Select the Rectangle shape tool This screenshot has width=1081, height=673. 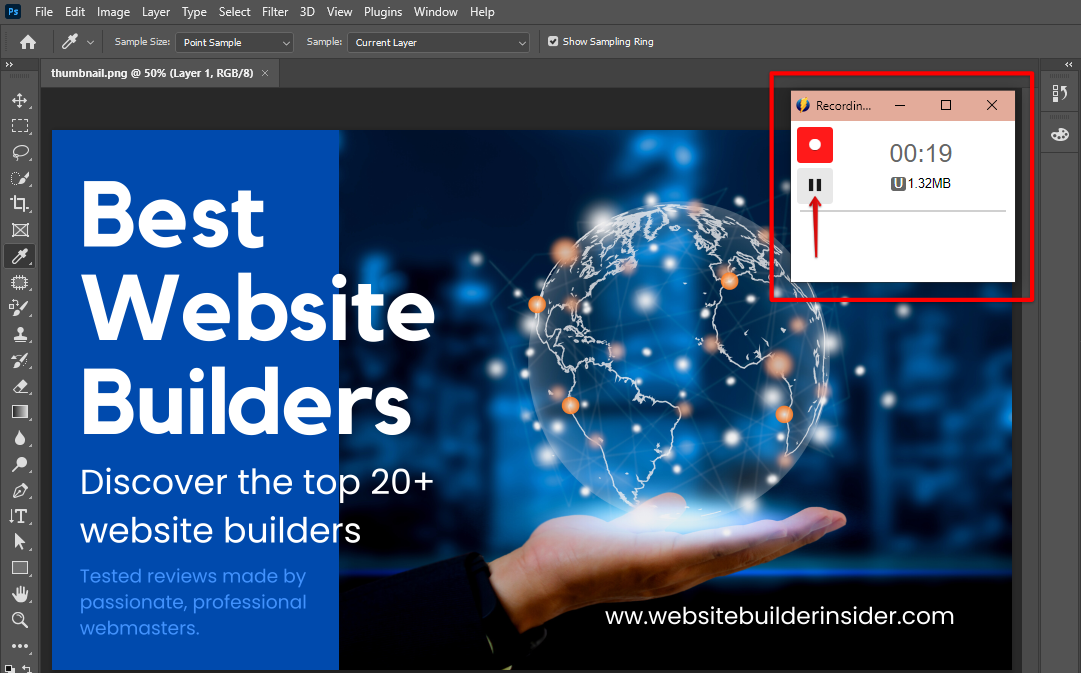(20, 568)
